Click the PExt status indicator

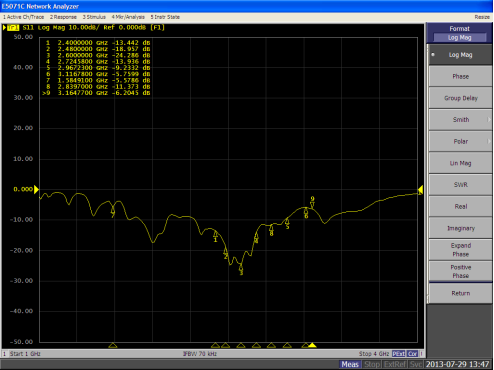[399, 354]
